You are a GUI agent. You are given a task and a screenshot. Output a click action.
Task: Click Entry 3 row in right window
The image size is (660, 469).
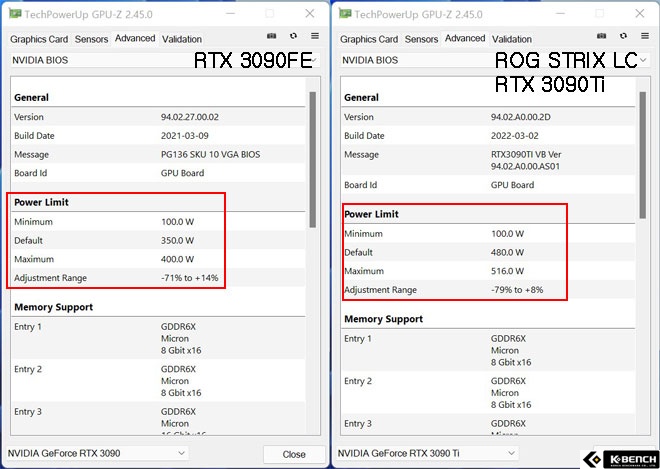pos(488,424)
